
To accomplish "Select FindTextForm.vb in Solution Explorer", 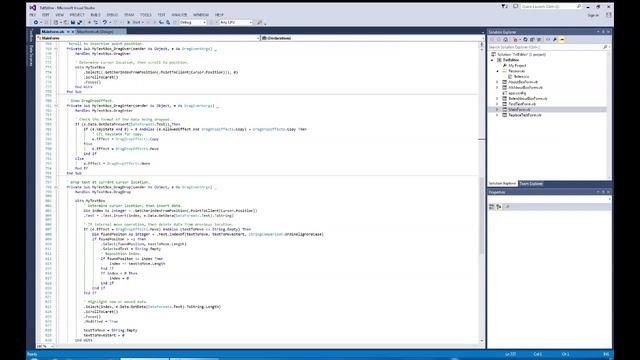I will pos(522,104).
